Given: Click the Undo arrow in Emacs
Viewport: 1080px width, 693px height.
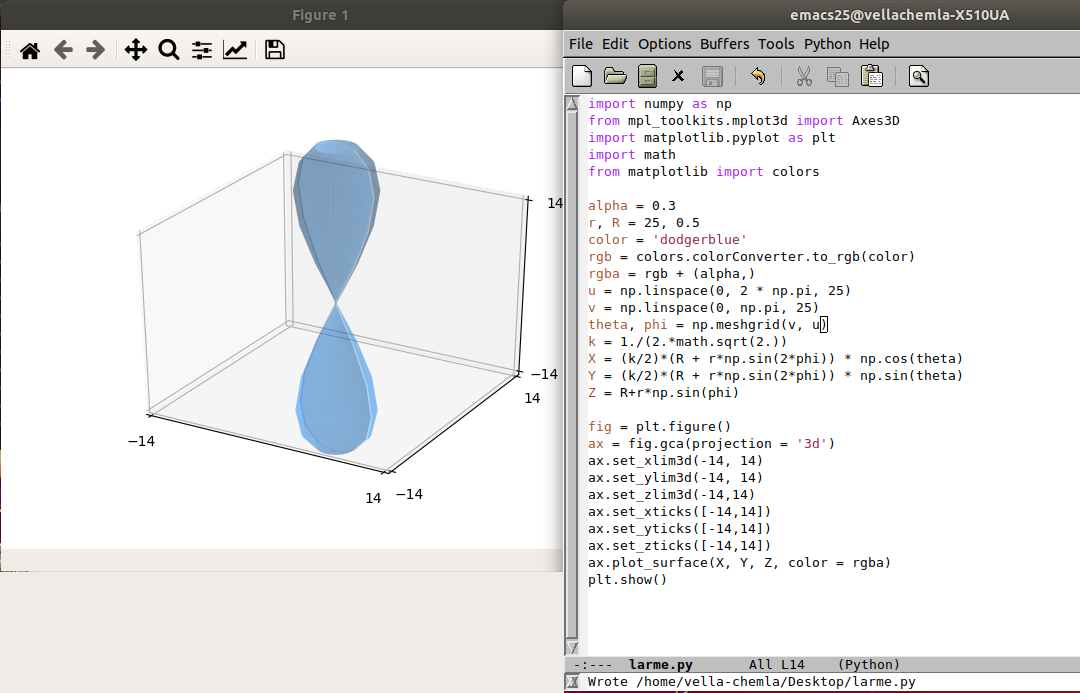Looking at the screenshot, I should 757,76.
